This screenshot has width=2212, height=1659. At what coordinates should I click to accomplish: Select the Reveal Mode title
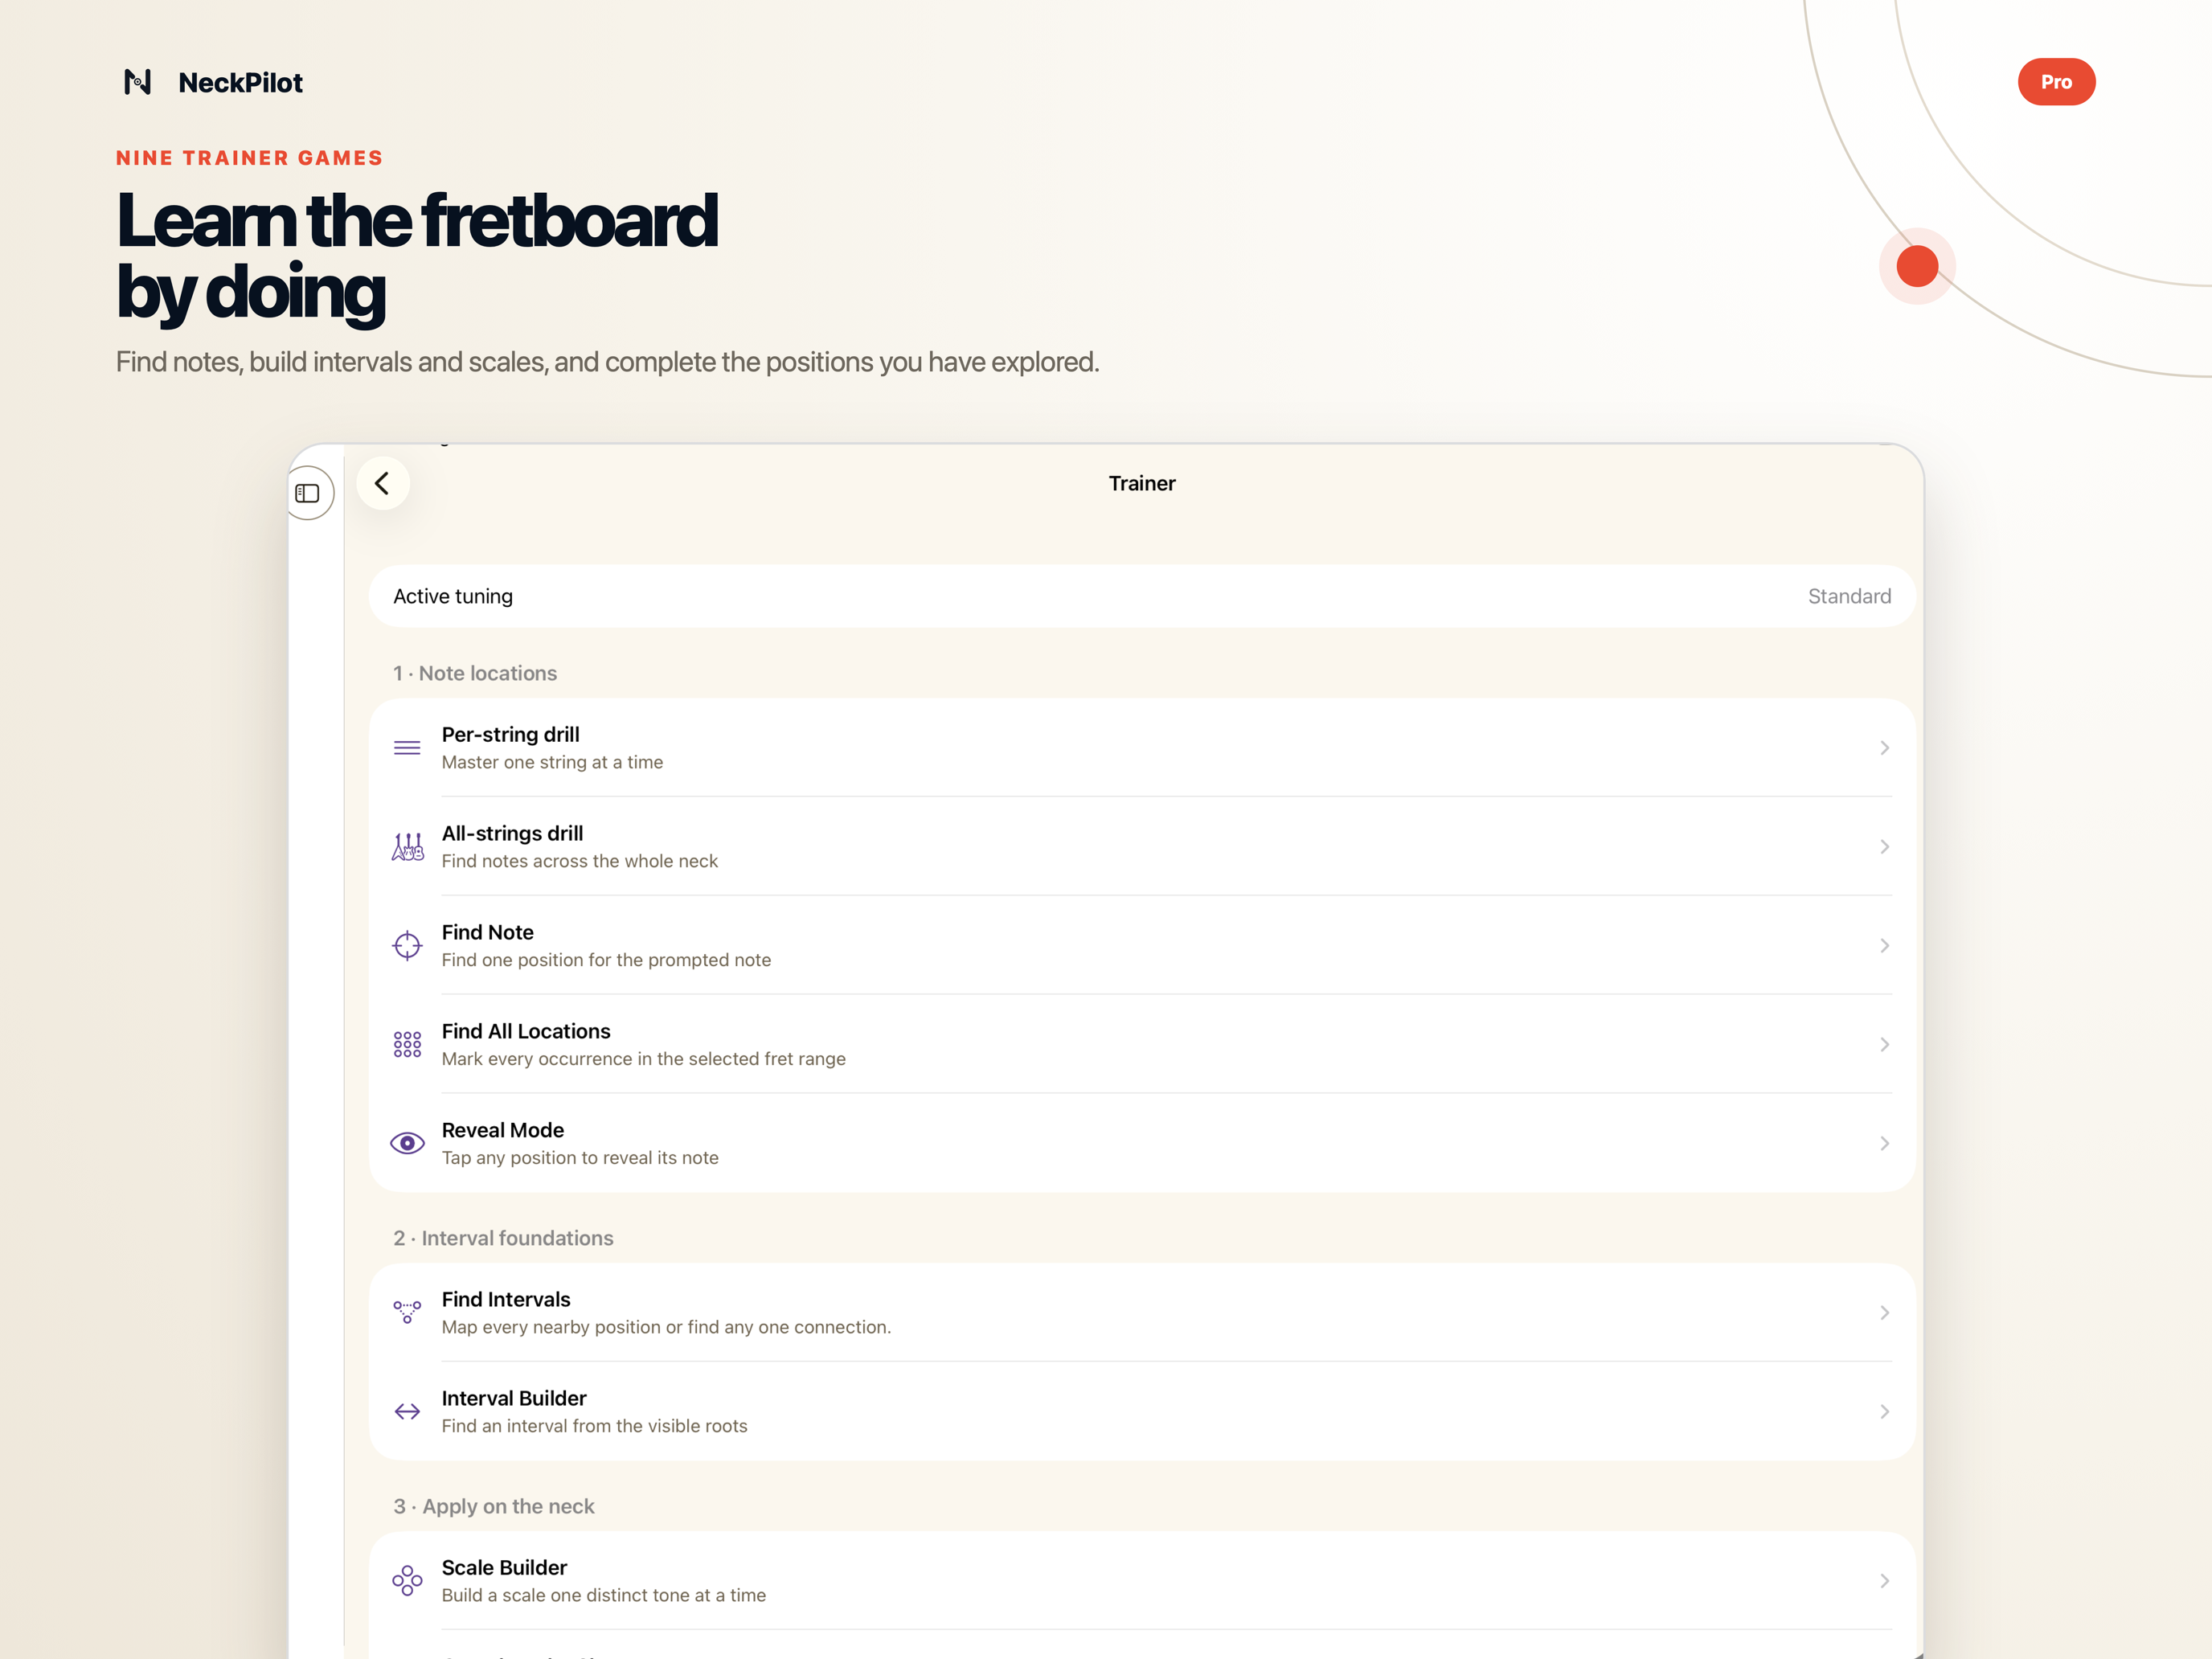[x=502, y=1130]
